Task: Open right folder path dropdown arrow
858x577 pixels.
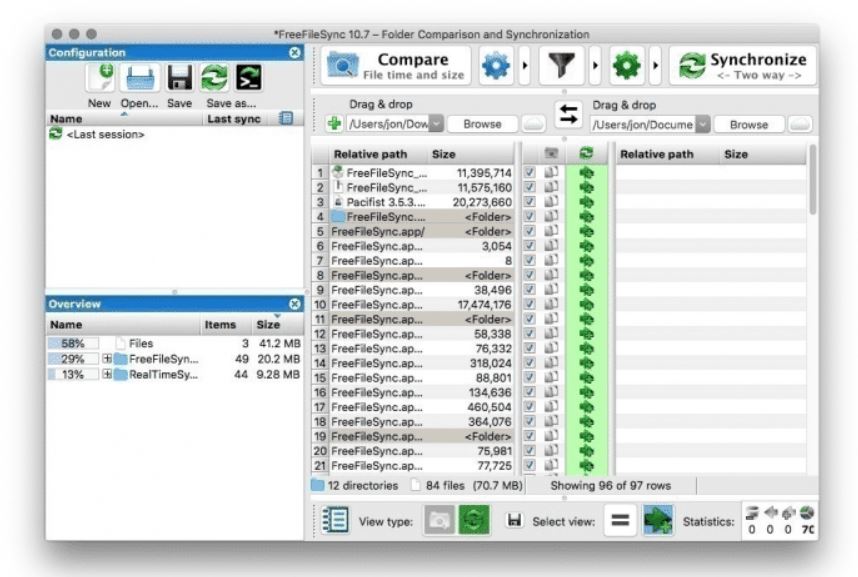Action: point(703,124)
